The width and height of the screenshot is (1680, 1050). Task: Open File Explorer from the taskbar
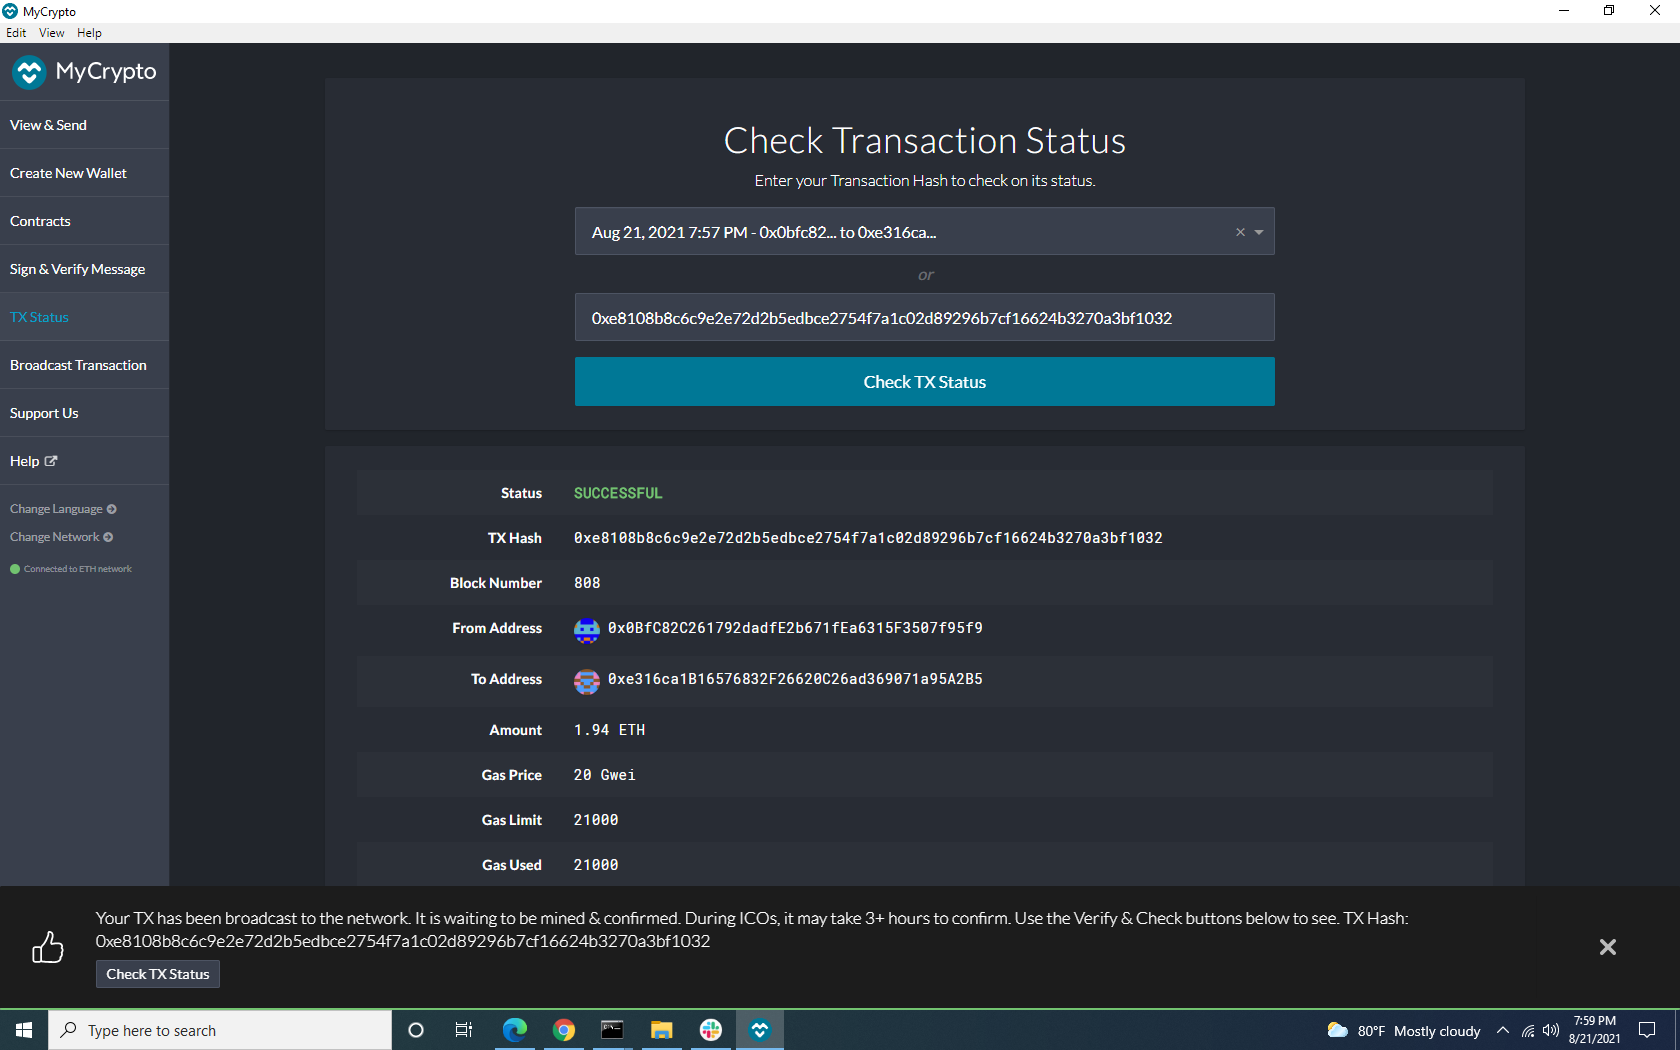click(661, 1029)
